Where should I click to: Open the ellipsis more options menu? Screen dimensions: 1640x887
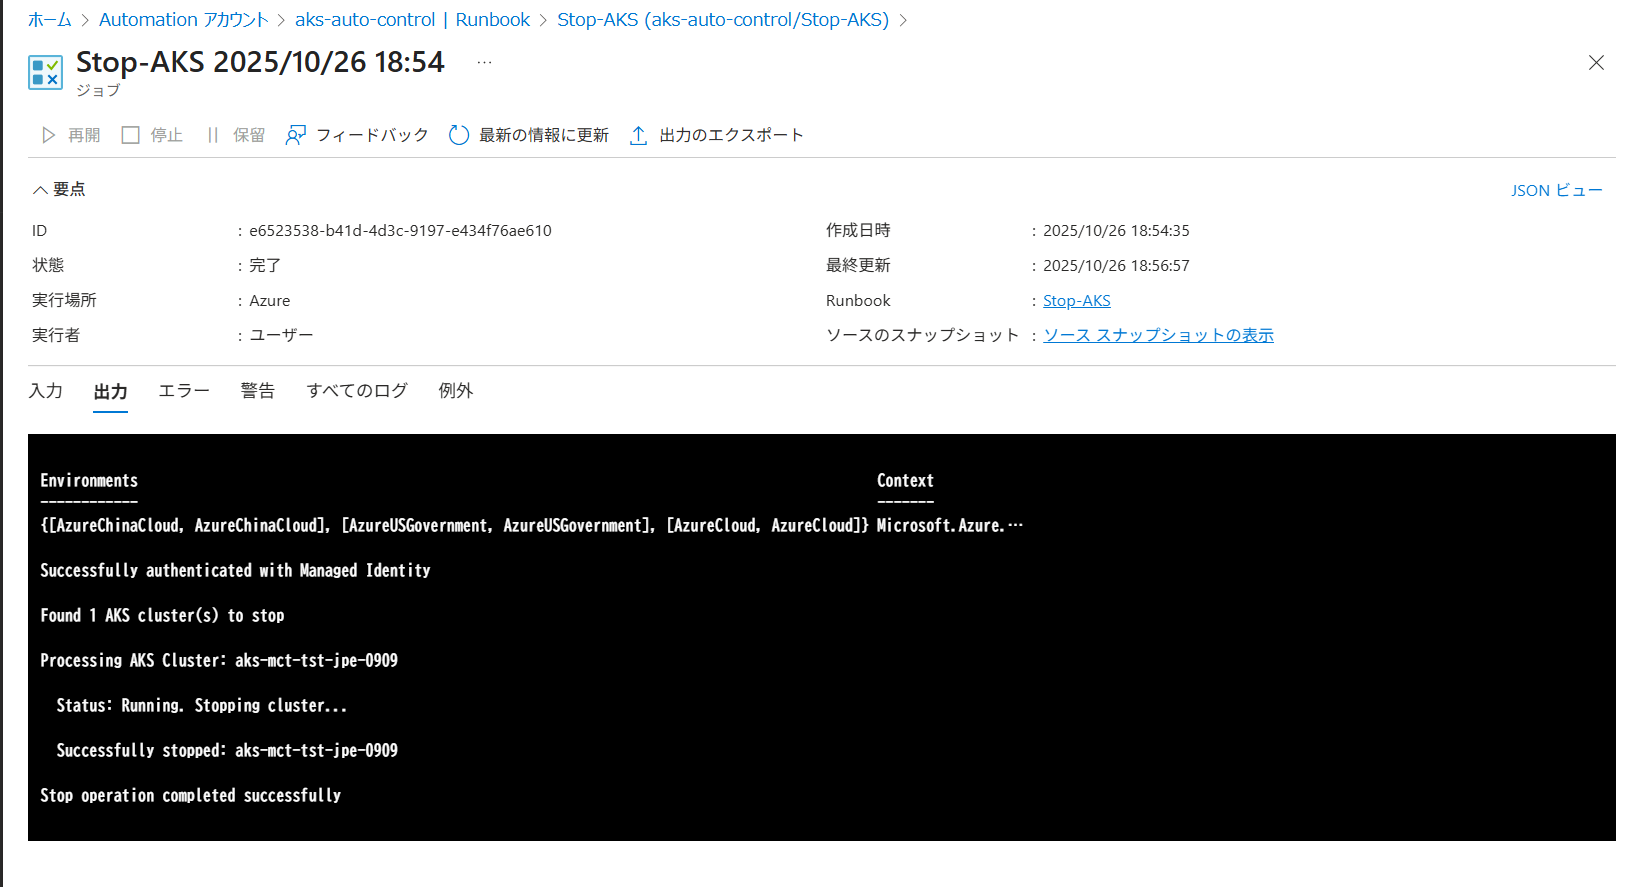point(484,62)
